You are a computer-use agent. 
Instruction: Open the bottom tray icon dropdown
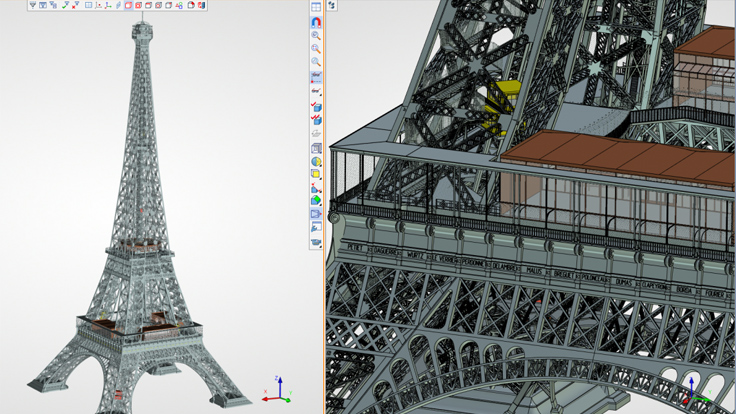pyautogui.click(x=316, y=242)
